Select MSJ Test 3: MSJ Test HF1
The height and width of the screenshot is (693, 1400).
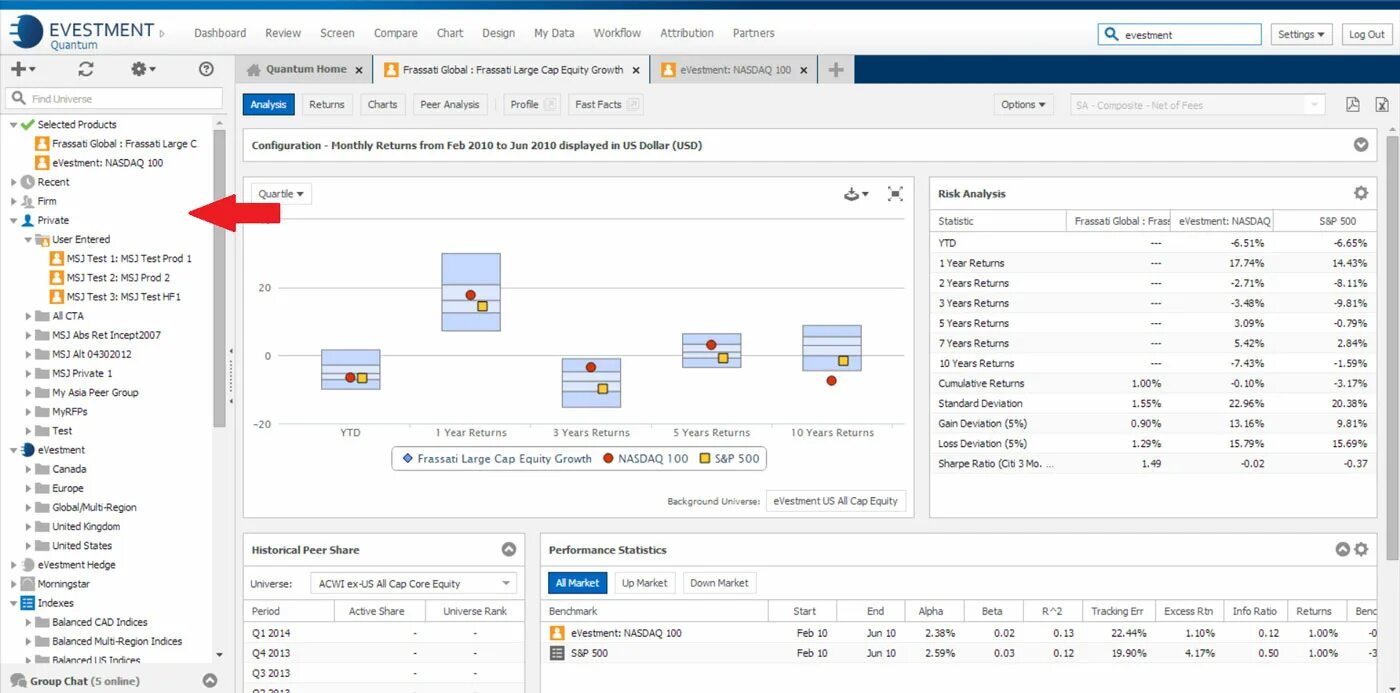(115, 297)
